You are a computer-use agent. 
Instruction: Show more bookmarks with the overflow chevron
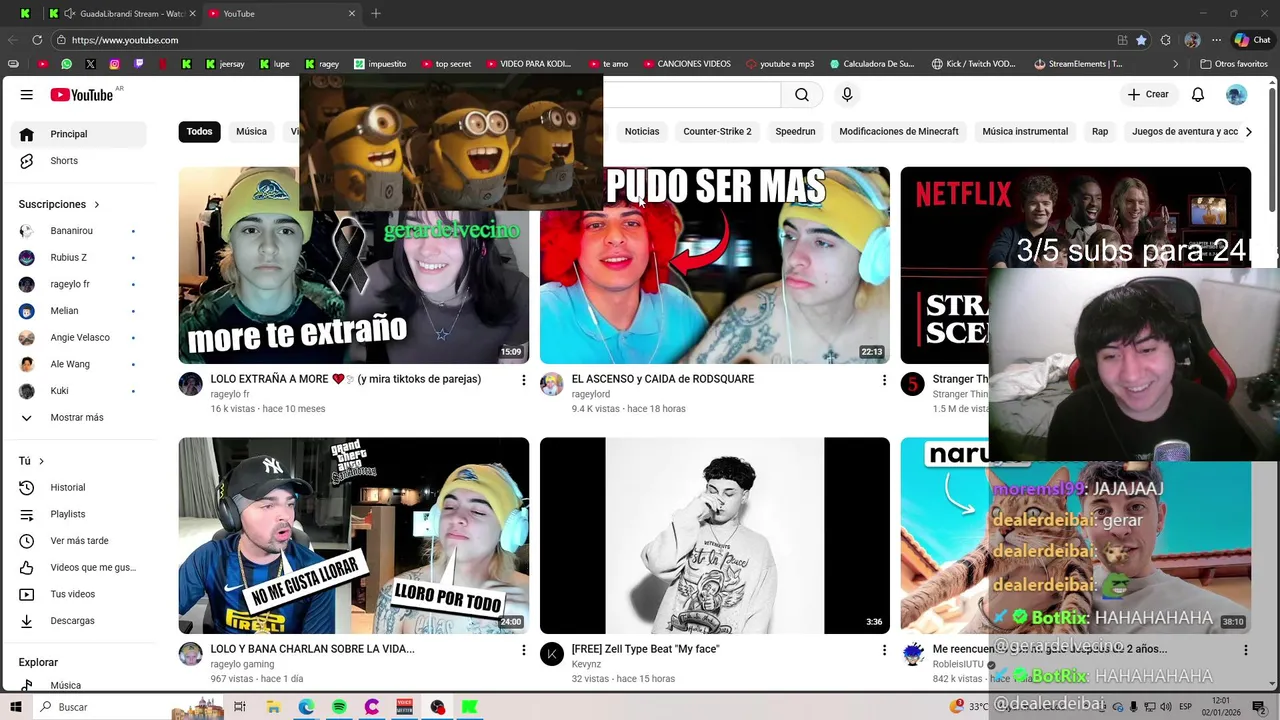(x=1176, y=64)
